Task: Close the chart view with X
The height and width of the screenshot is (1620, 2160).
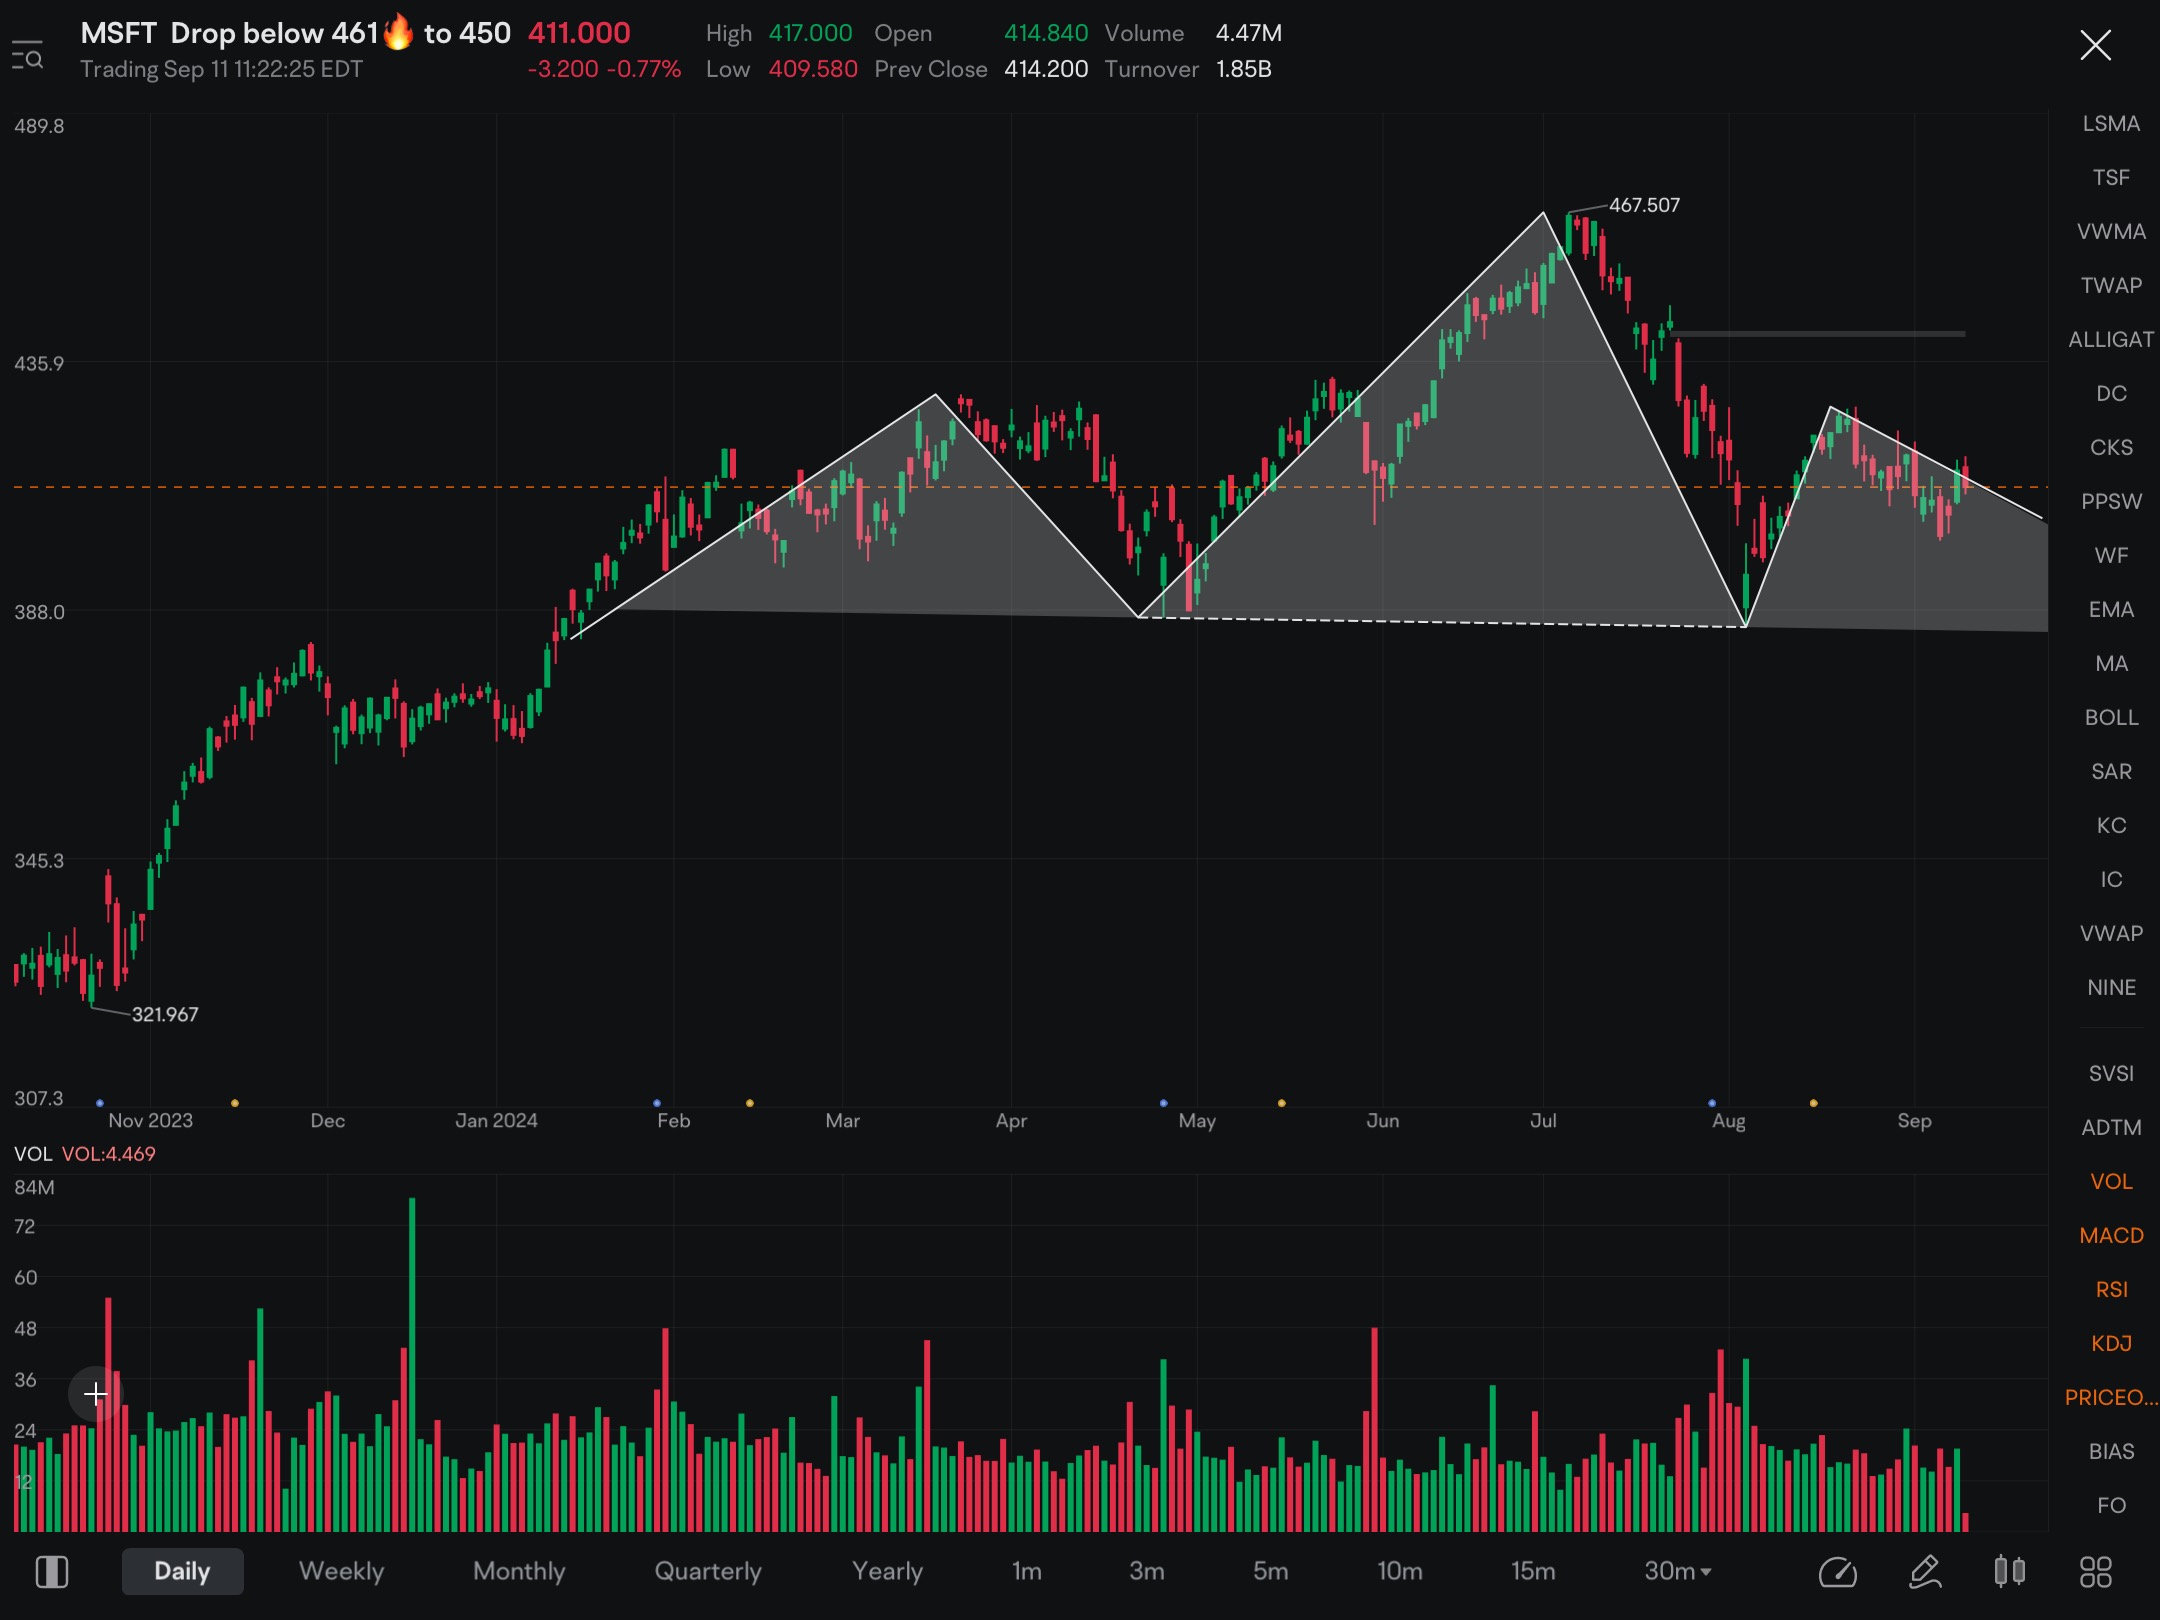Action: click(x=2095, y=45)
